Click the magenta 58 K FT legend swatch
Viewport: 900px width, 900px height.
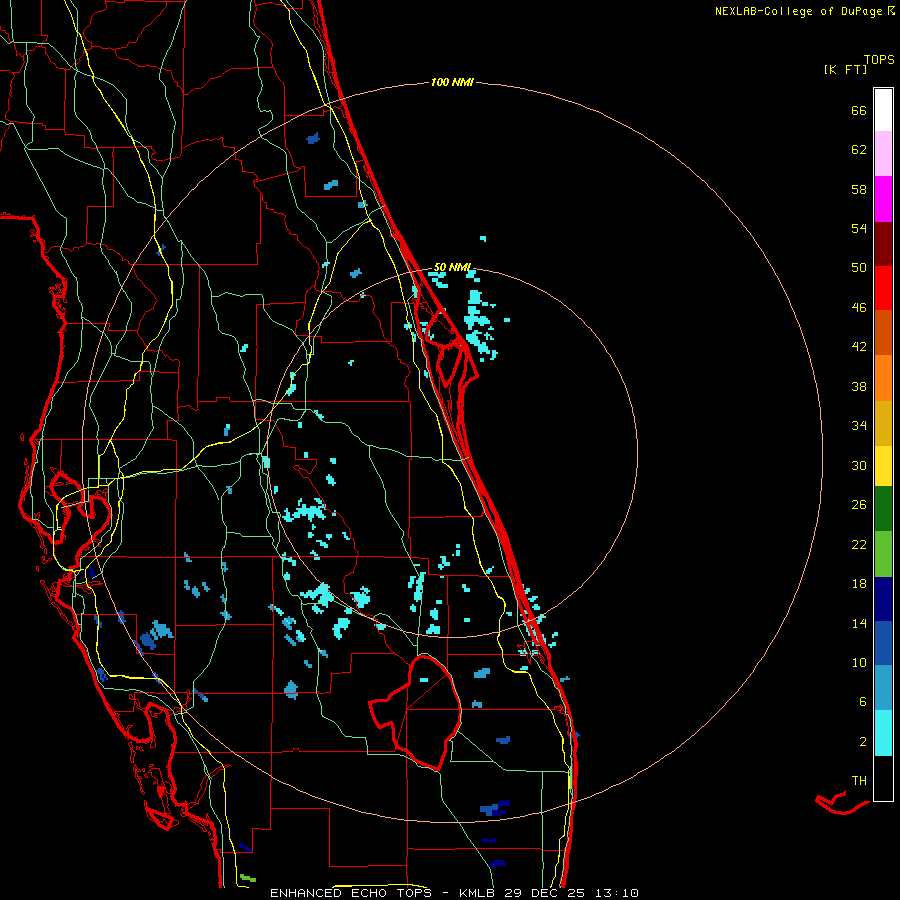click(883, 199)
